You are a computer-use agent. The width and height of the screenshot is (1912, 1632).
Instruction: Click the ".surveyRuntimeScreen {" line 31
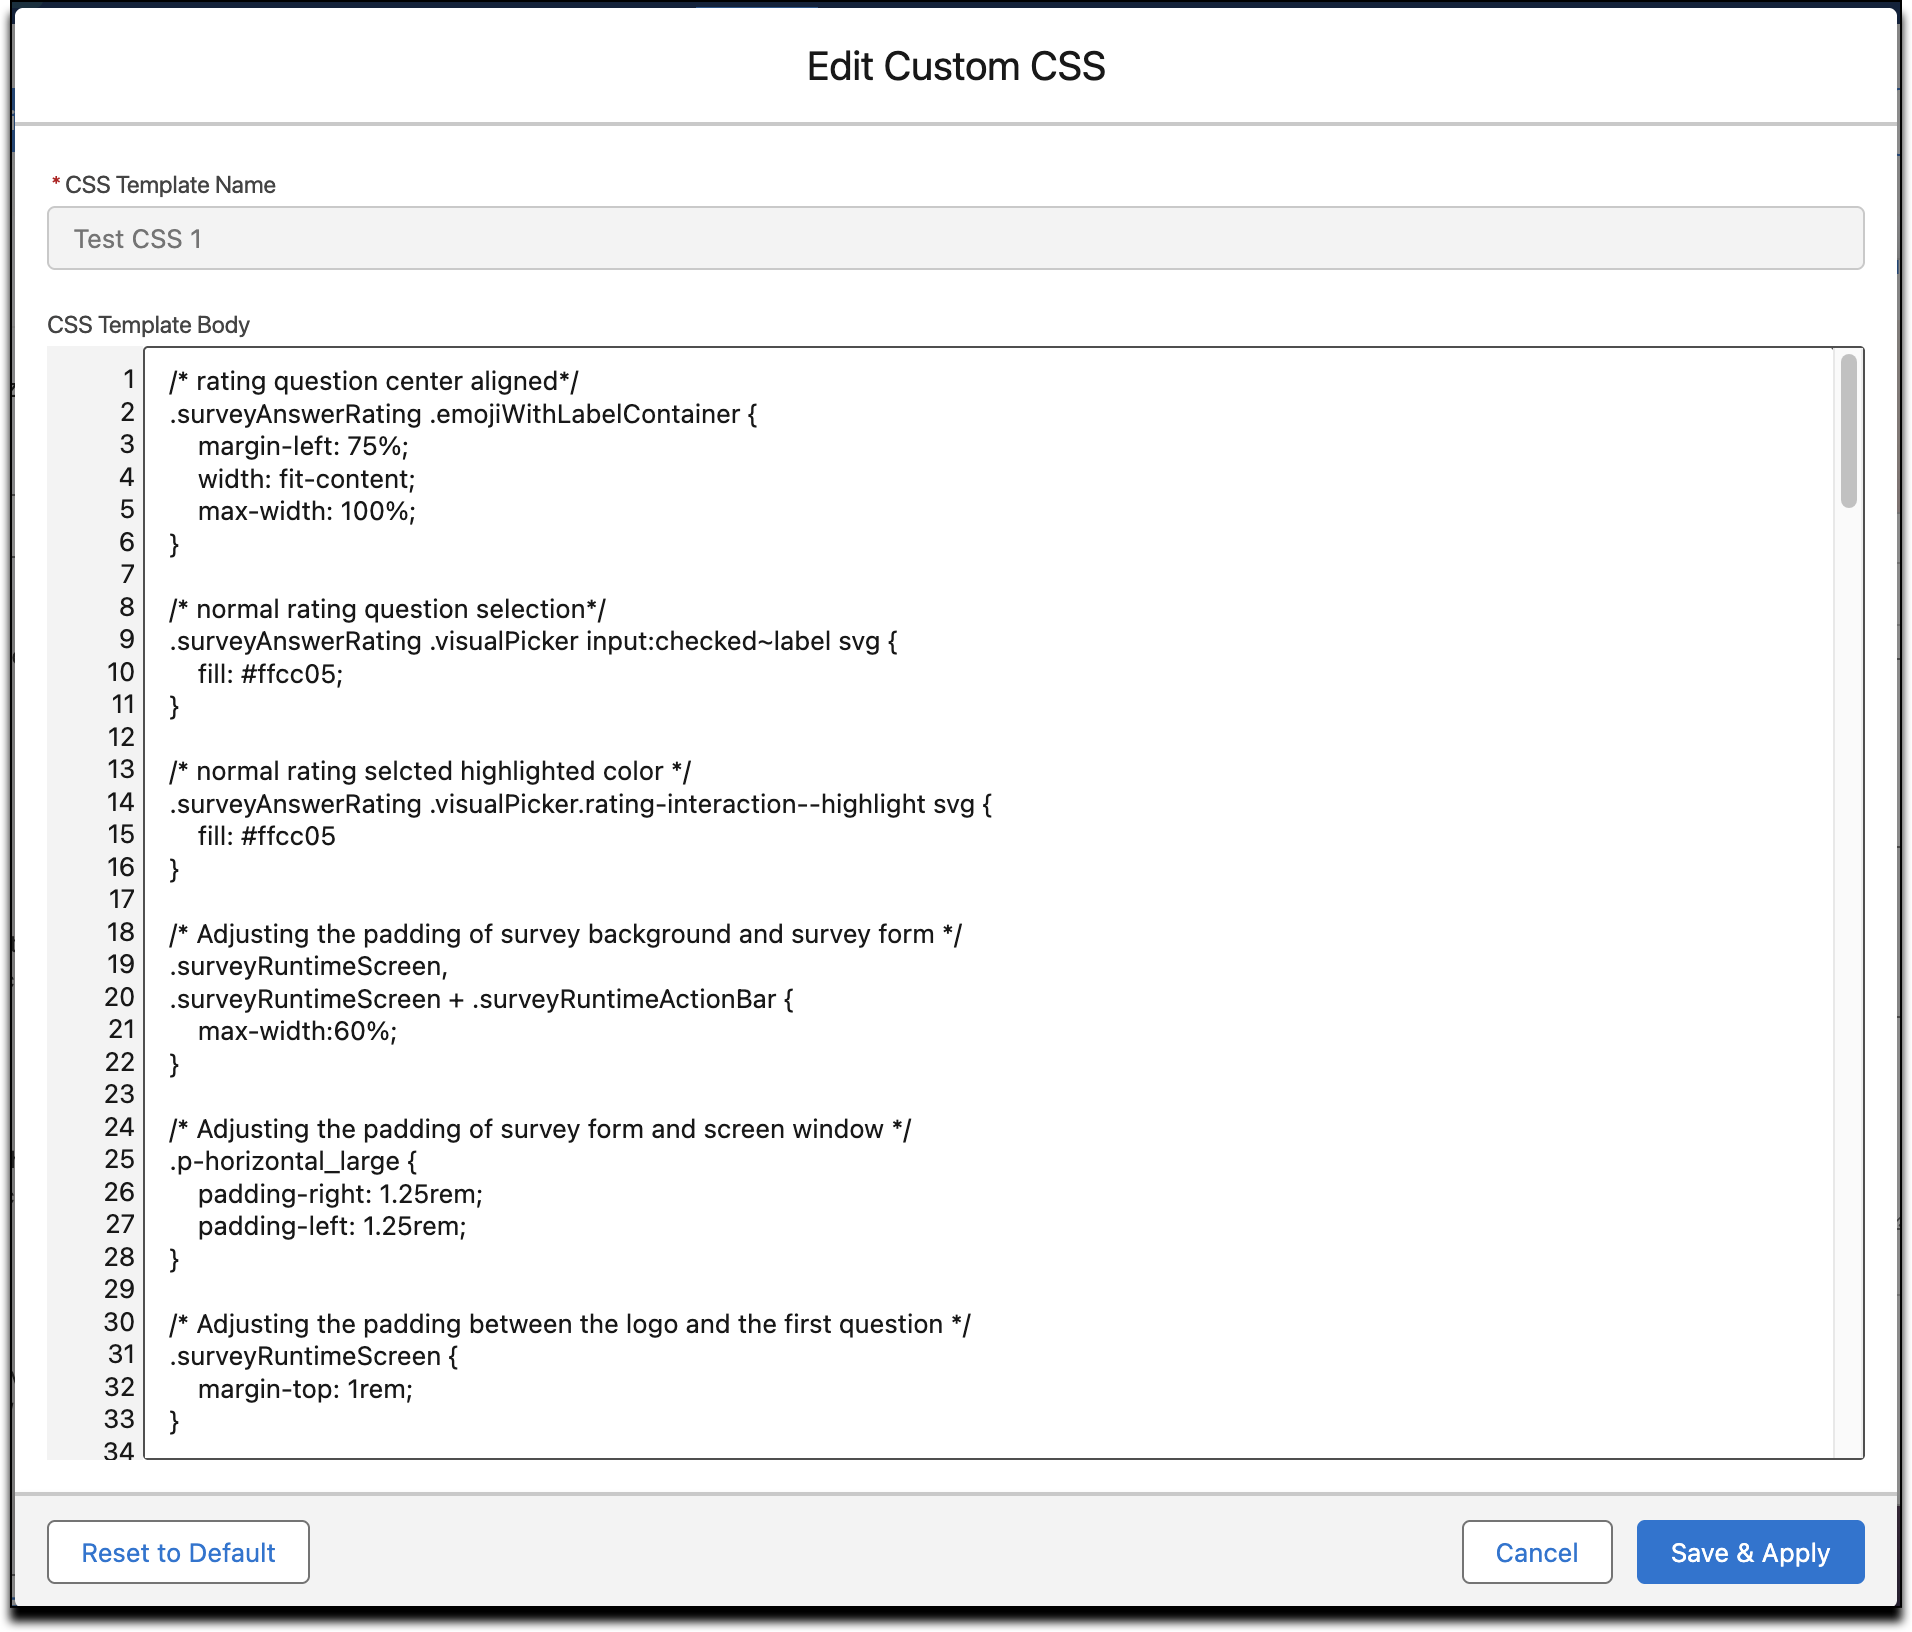[x=313, y=1356]
